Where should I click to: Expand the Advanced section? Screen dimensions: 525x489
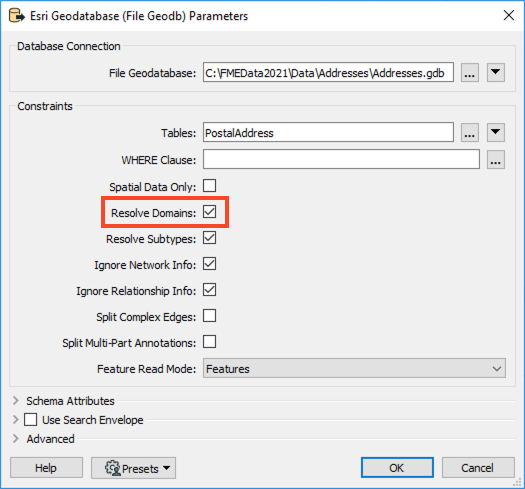tap(15, 439)
